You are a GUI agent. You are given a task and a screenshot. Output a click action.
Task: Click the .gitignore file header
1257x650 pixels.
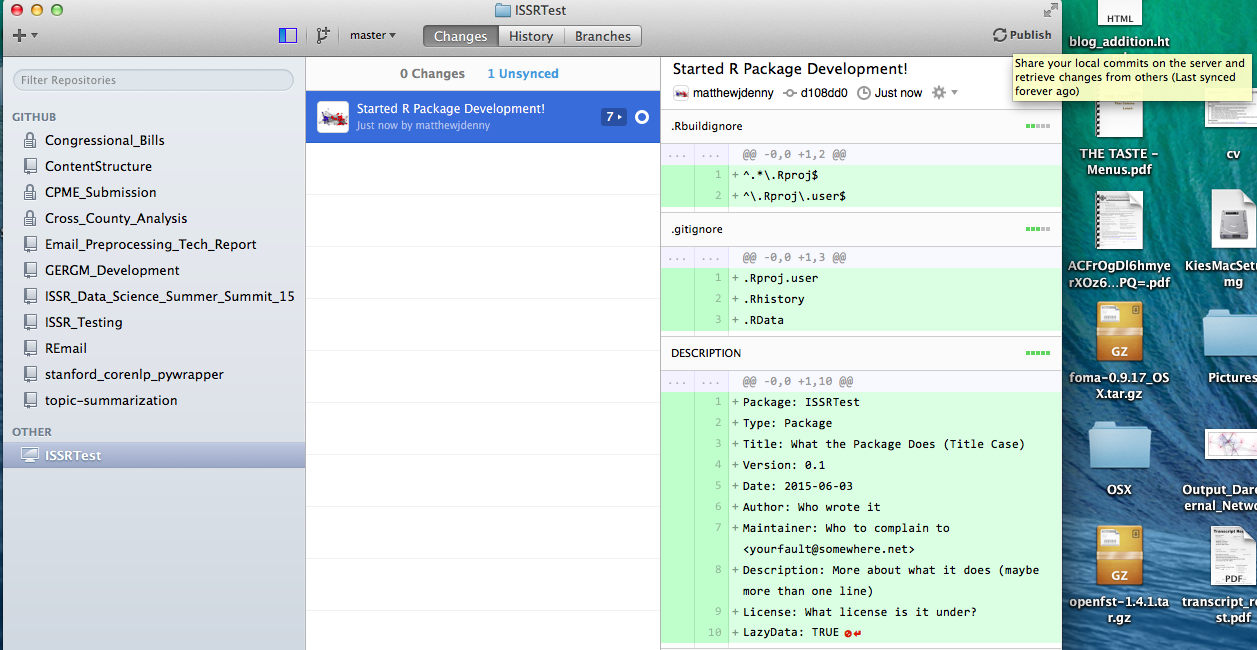point(861,230)
